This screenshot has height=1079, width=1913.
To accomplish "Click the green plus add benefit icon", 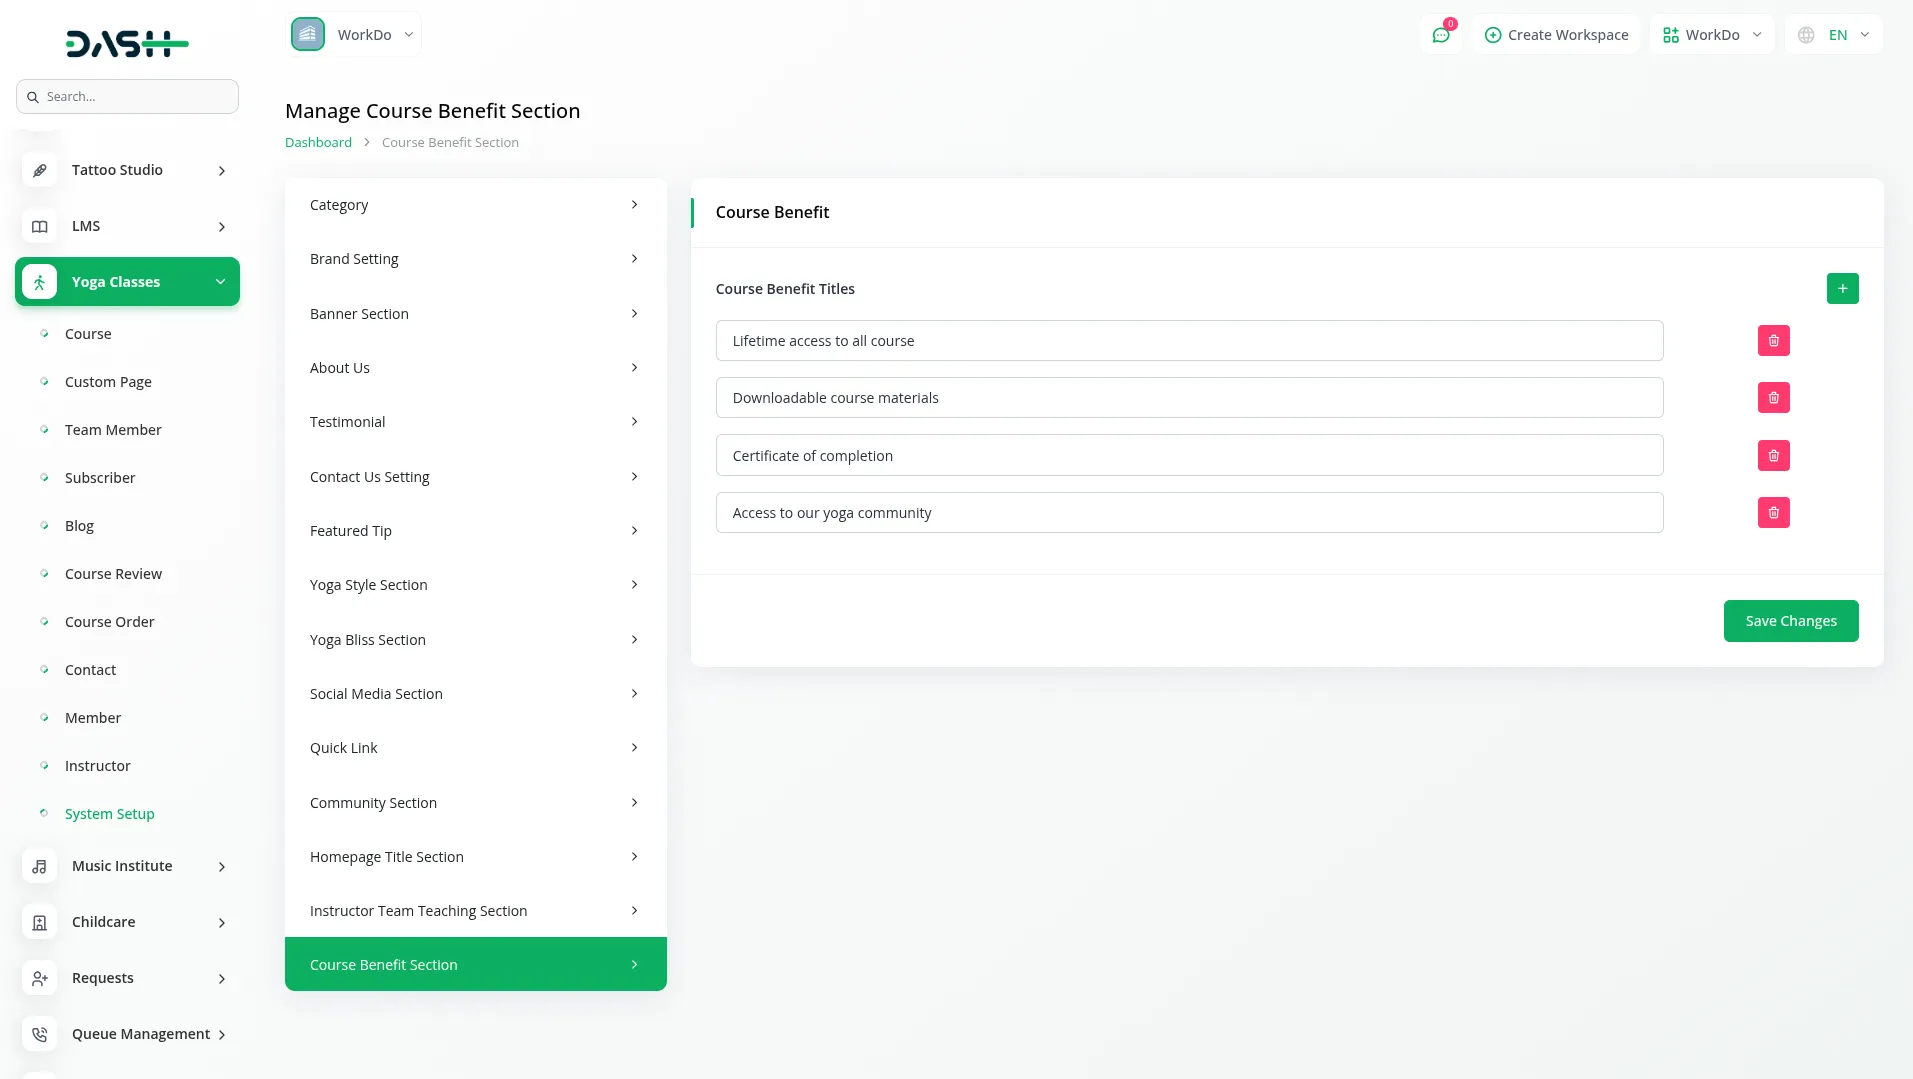I will [1842, 289].
